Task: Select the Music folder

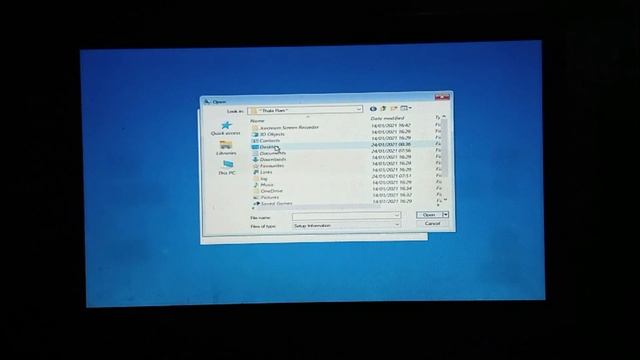Action: 263,185
